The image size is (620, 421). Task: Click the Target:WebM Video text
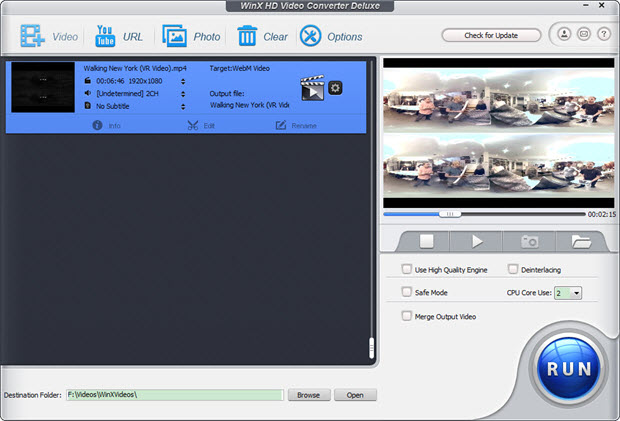tap(240, 68)
